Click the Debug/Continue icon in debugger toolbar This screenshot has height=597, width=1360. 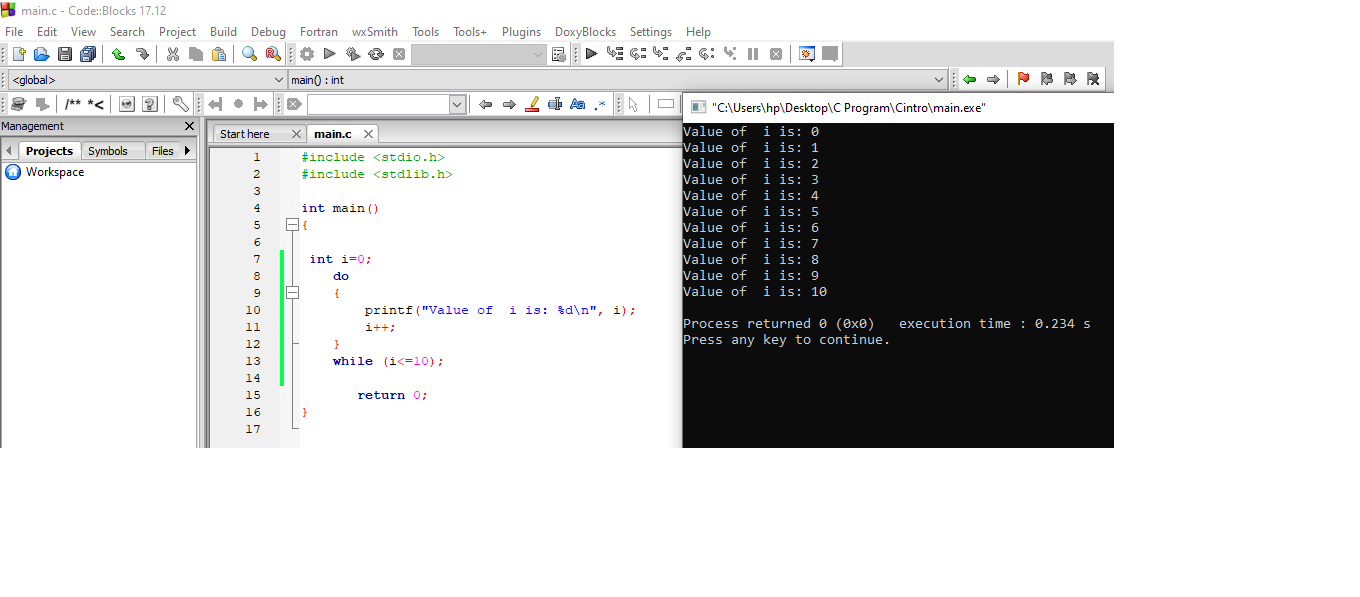pos(591,53)
